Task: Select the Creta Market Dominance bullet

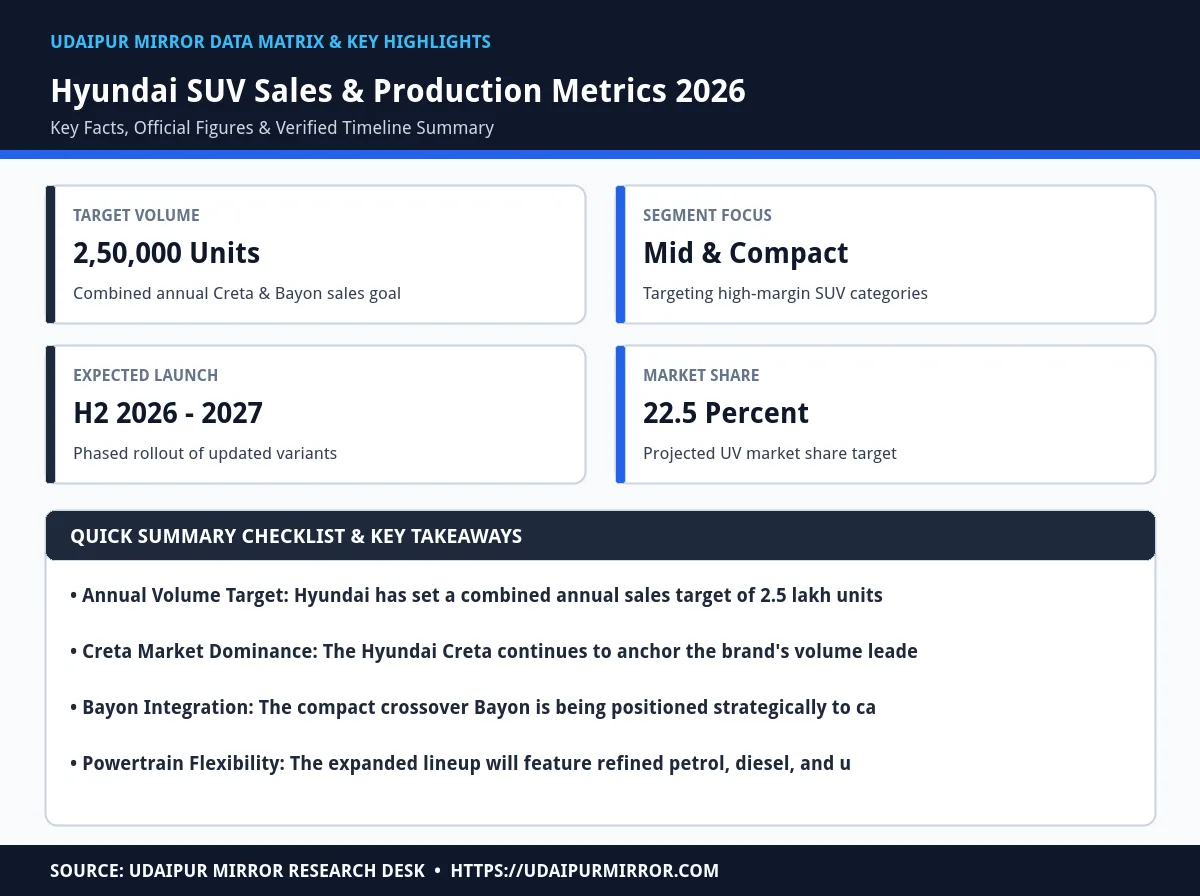Action: 494,651
